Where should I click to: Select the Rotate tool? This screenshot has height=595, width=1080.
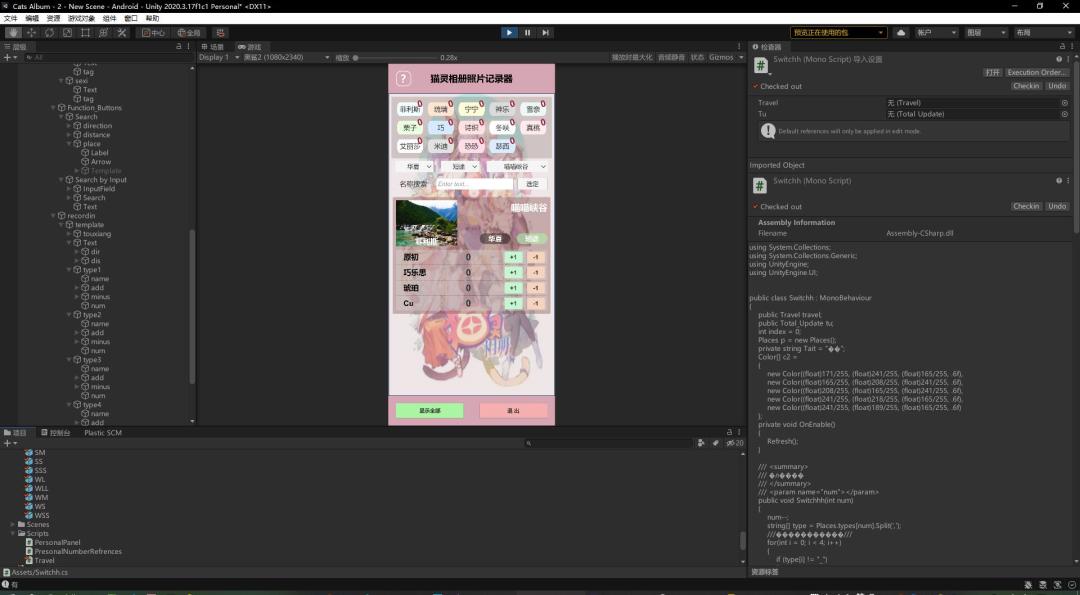click(50, 32)
